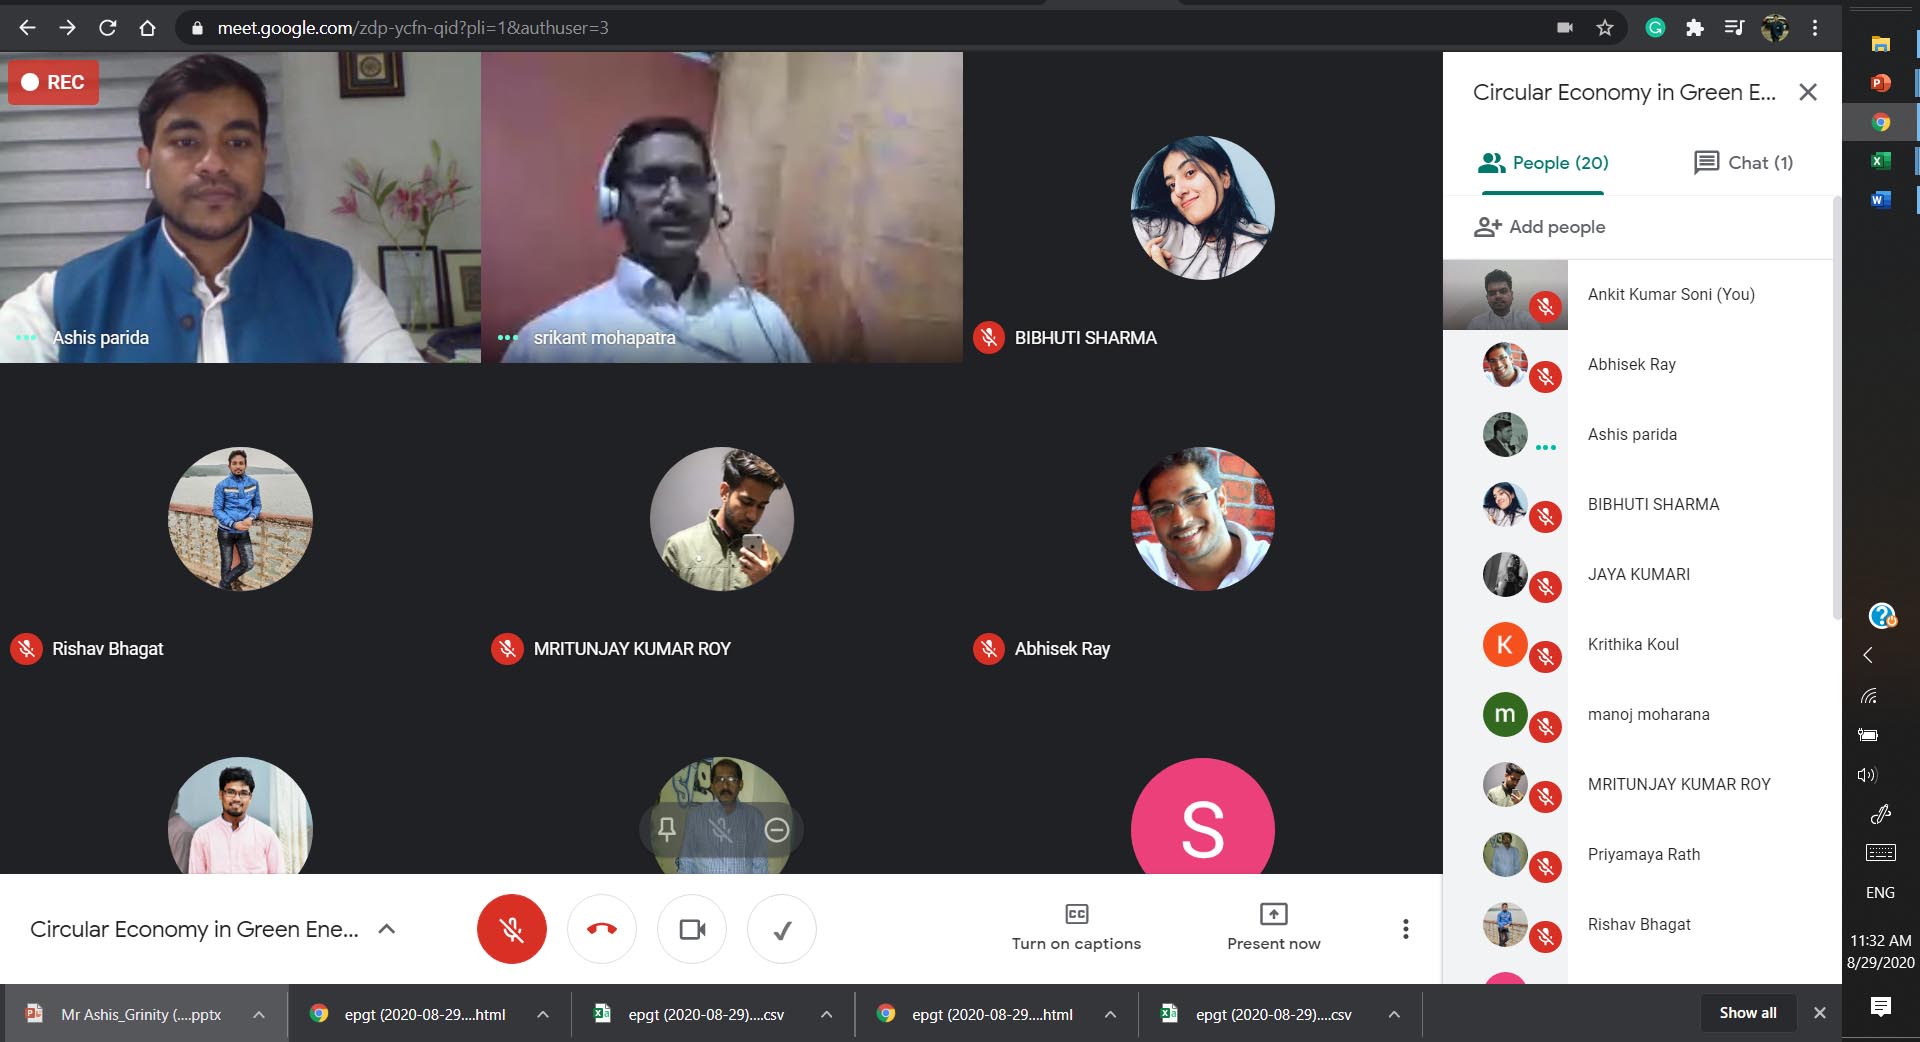Image resolution: width=1920 pixels, height=1042 pixels.
Task: Open Windows action center notifications icon
Action: (x=1880, y=1007)
